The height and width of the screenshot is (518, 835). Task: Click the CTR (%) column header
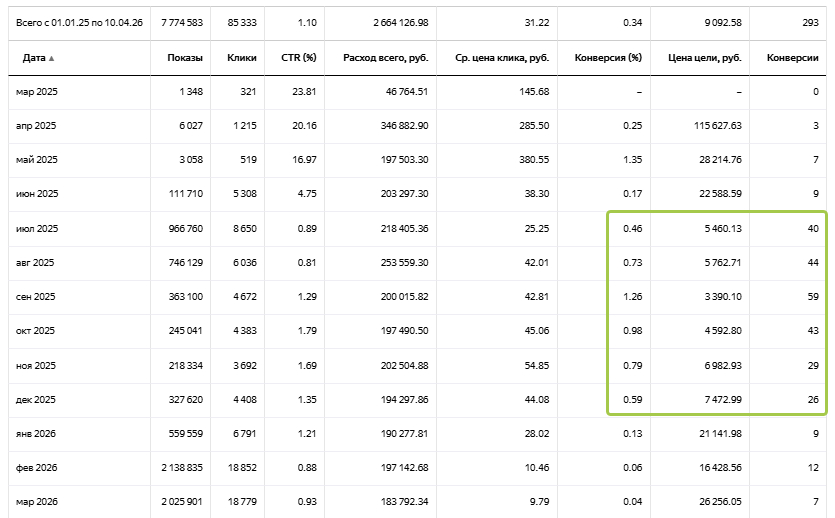[x=299, y=57]
